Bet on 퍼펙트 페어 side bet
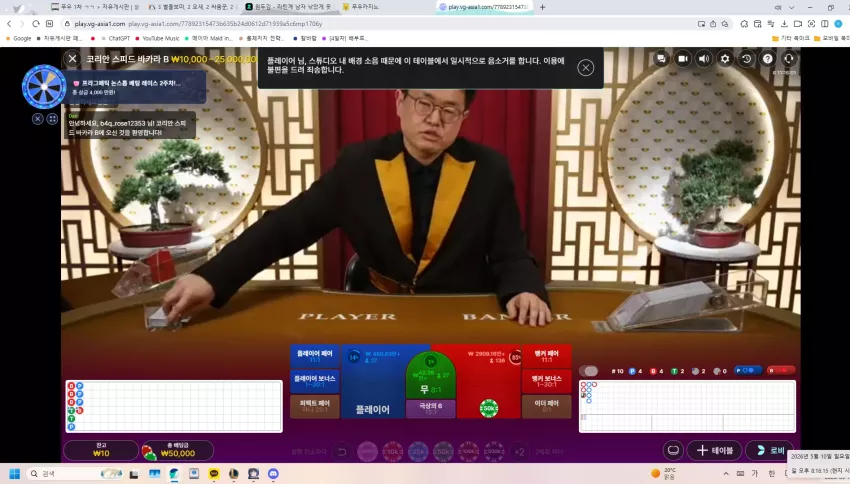850x484 pixels. (x=314, y=406)
